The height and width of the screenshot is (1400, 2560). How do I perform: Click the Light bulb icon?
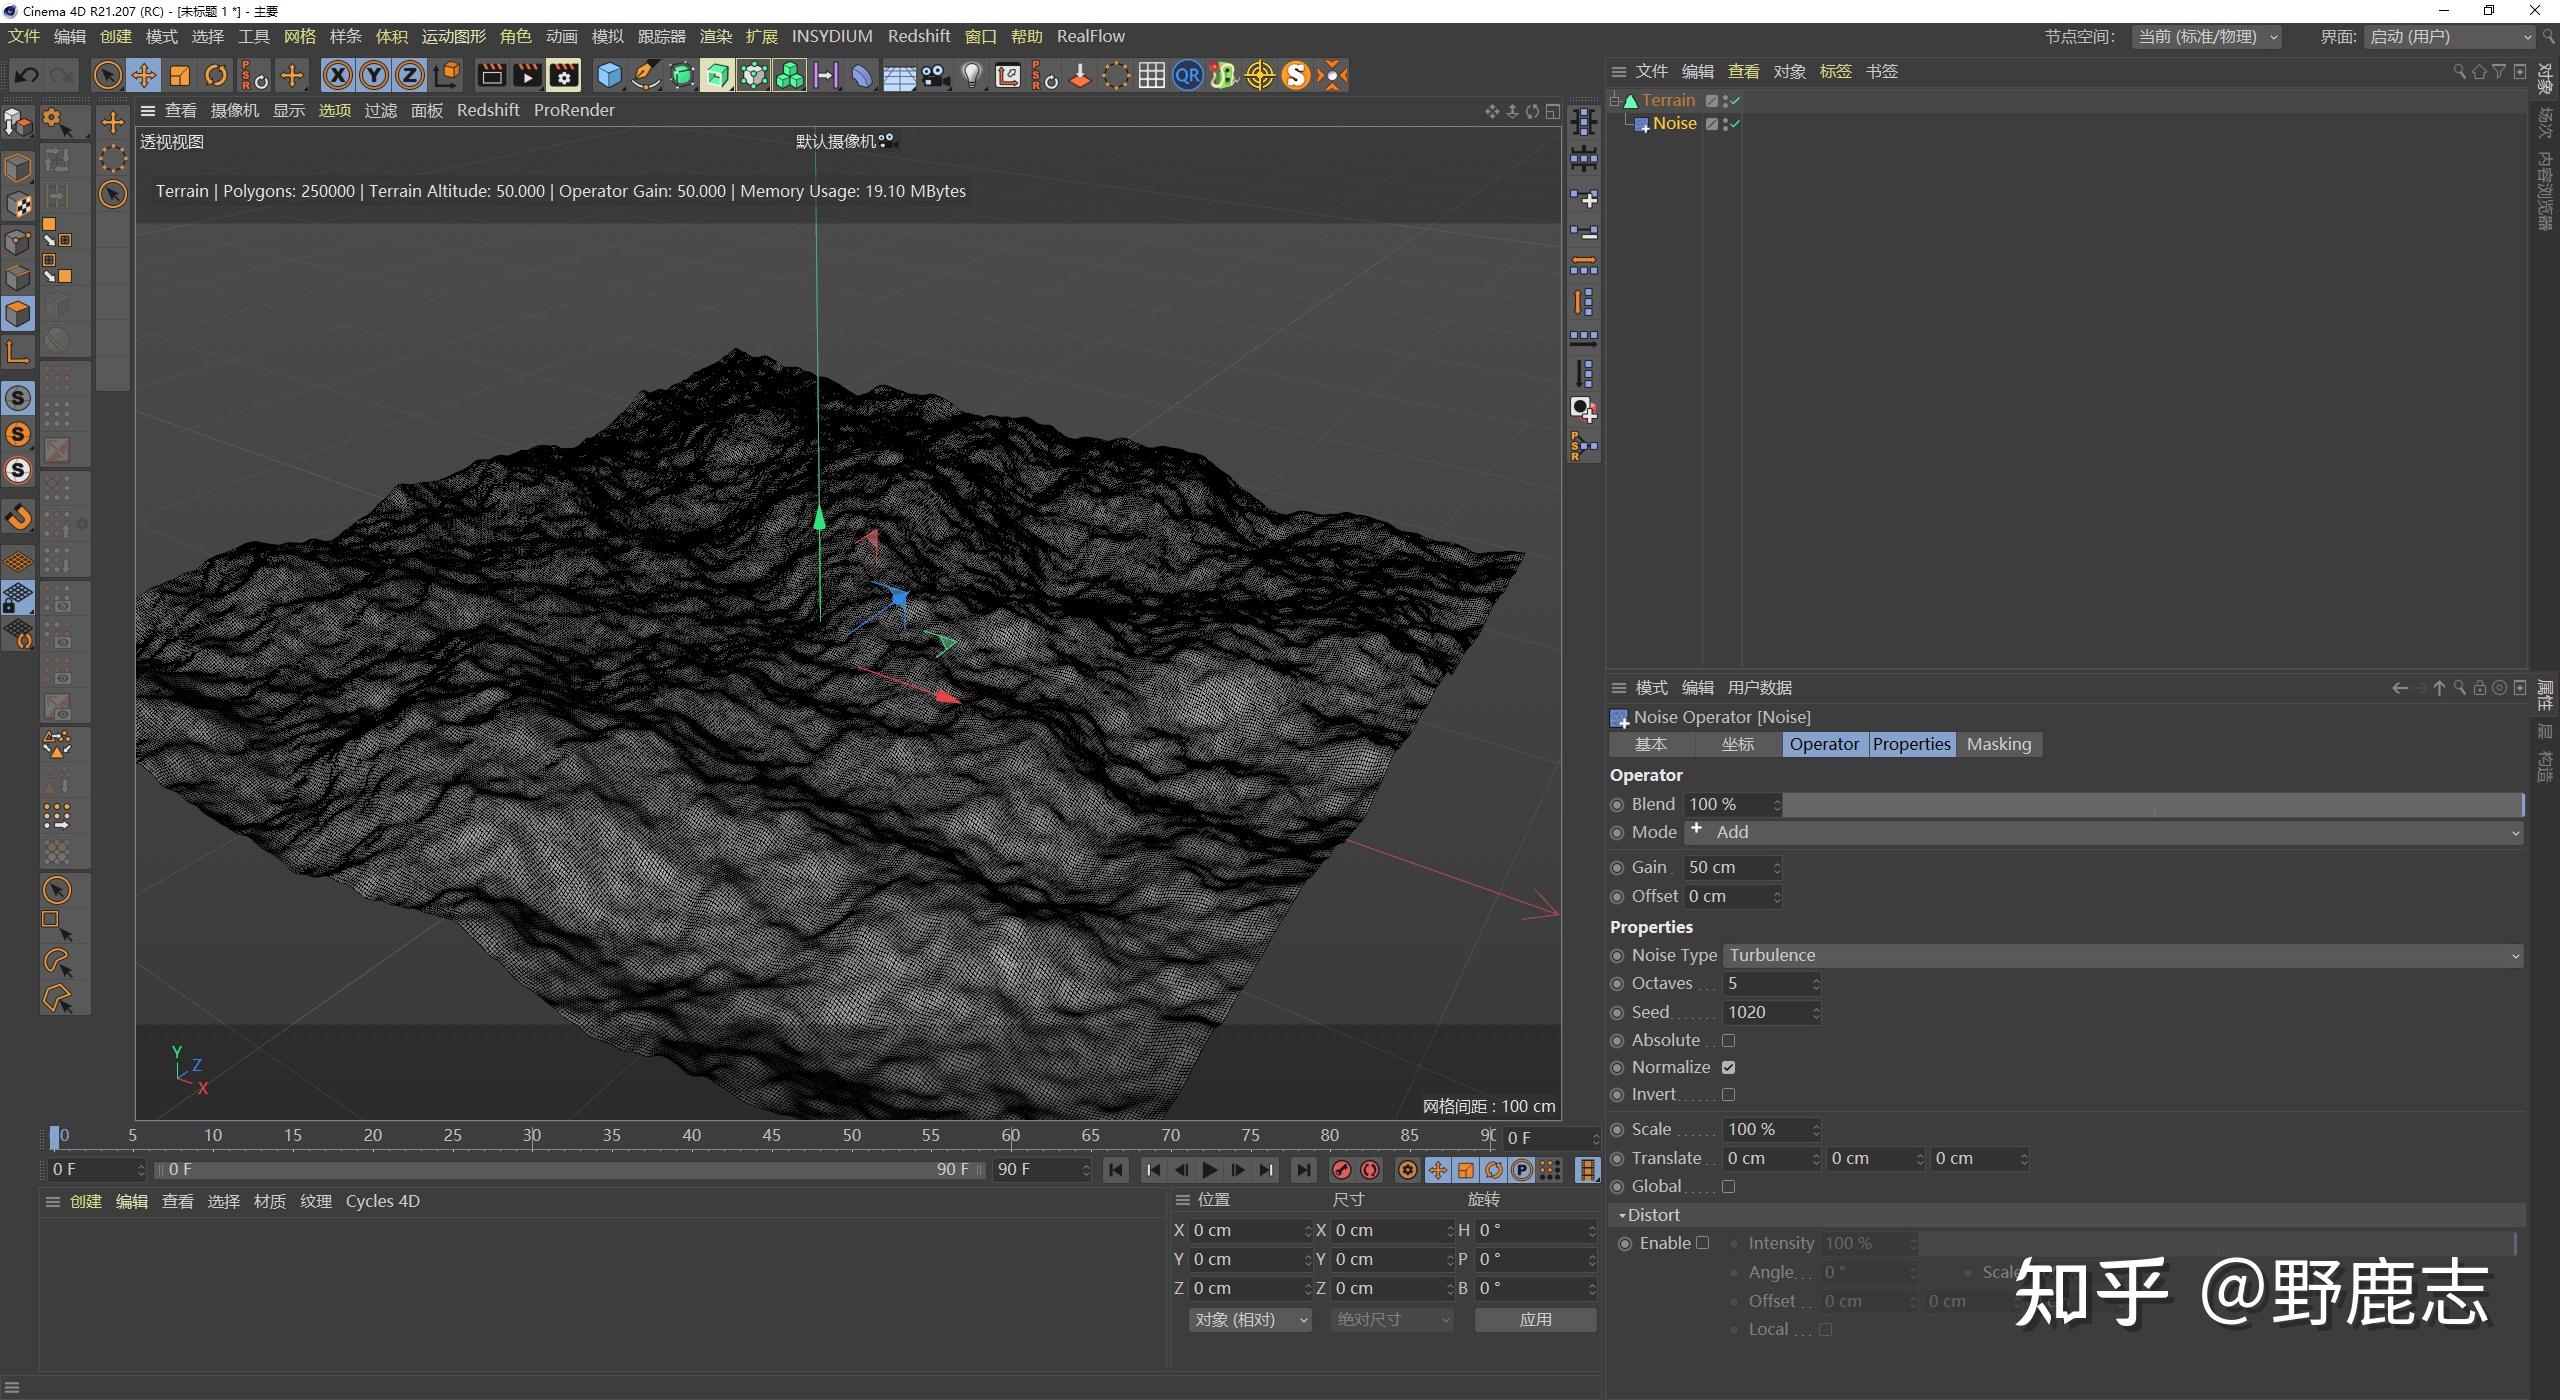pos(971,76)
